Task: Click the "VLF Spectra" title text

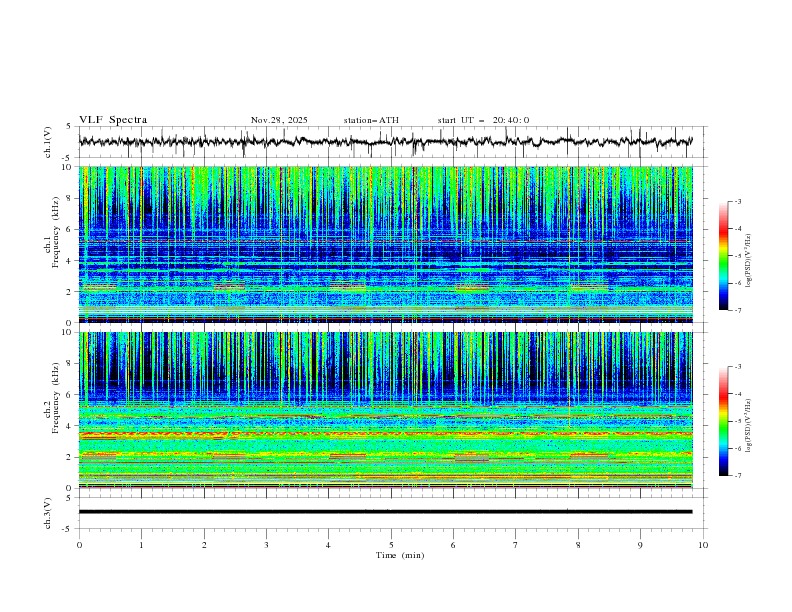Action: tap(113, 120)
